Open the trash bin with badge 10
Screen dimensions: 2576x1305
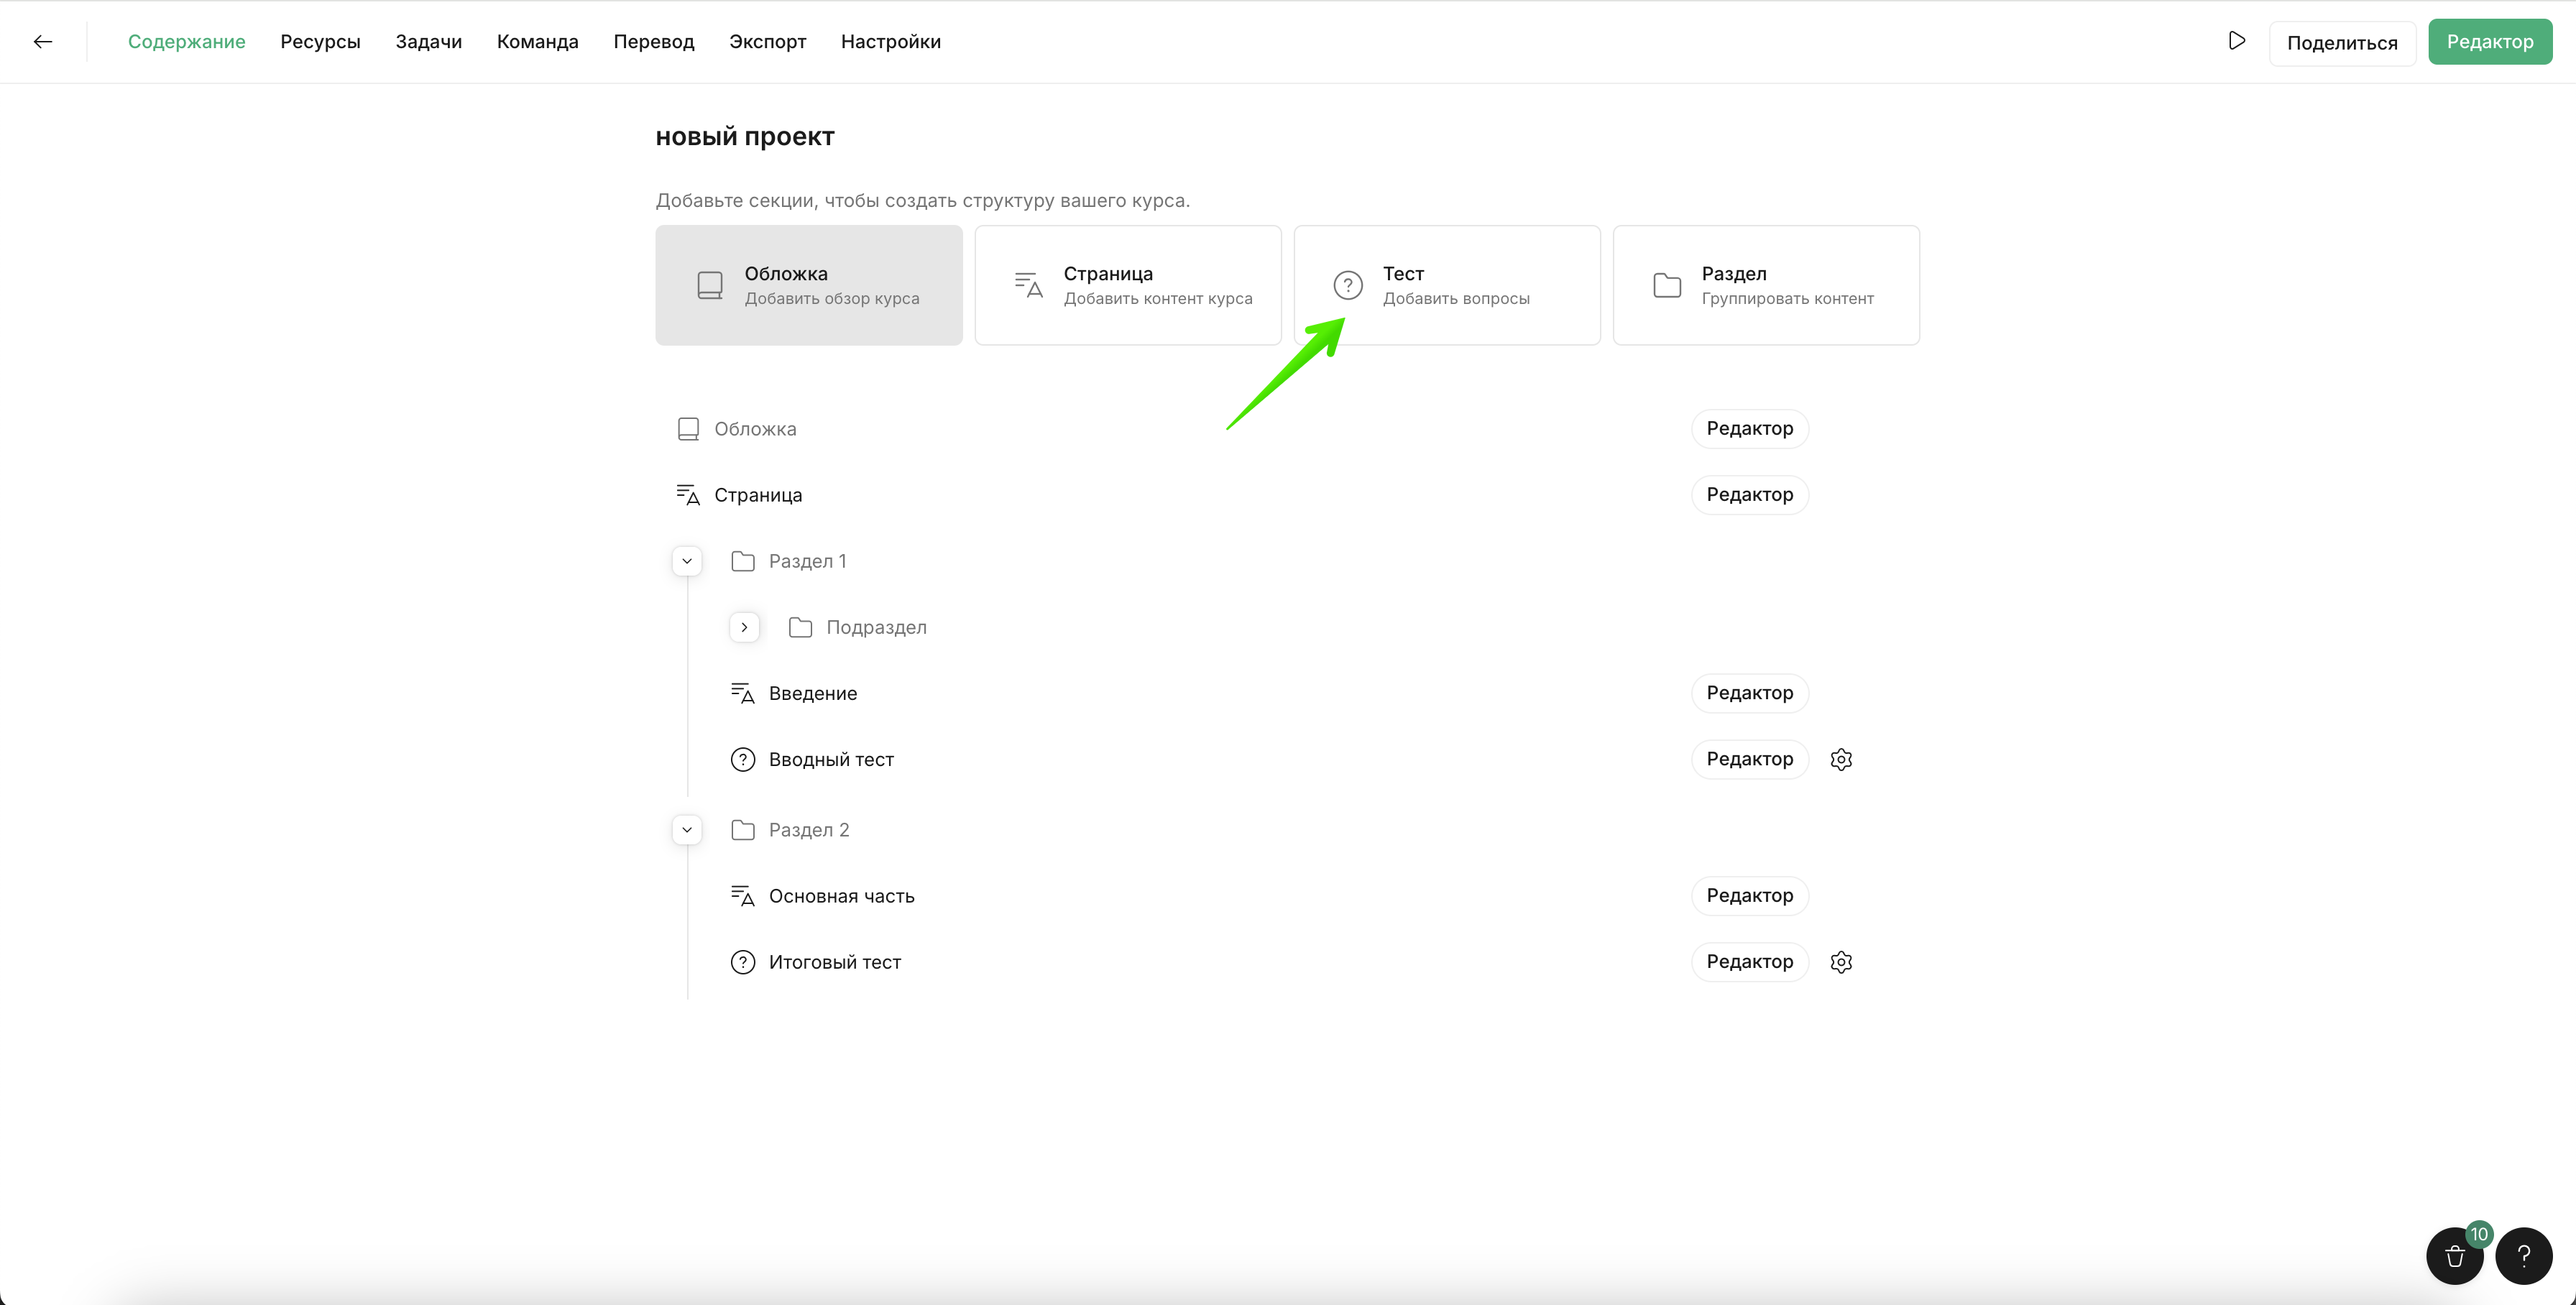(2454, 1256)
